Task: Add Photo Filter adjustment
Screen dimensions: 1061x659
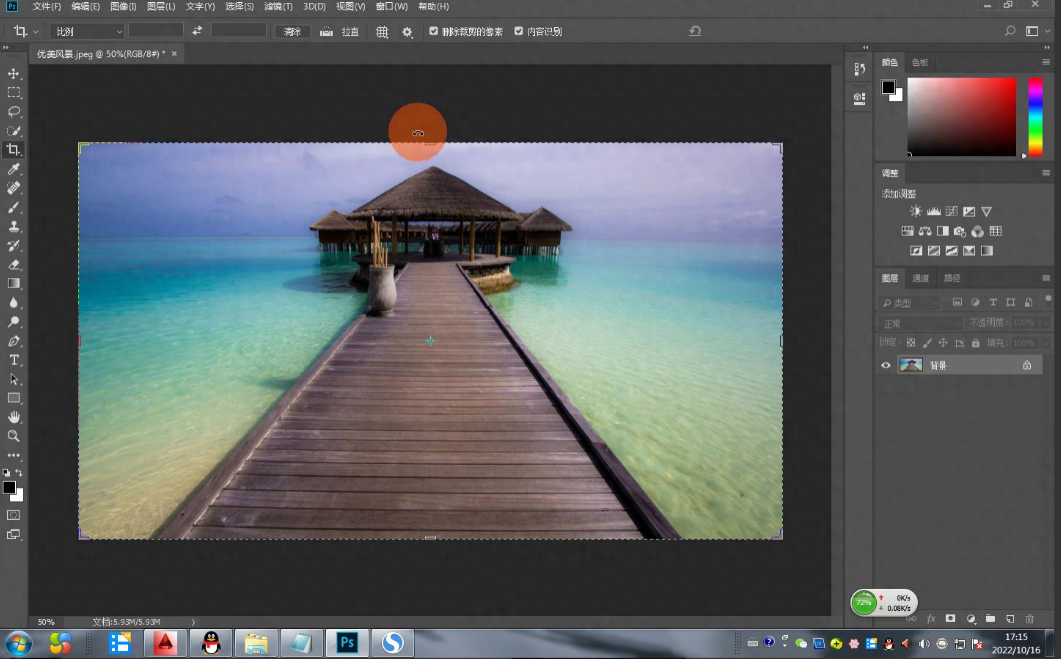Action: [959, 231]
